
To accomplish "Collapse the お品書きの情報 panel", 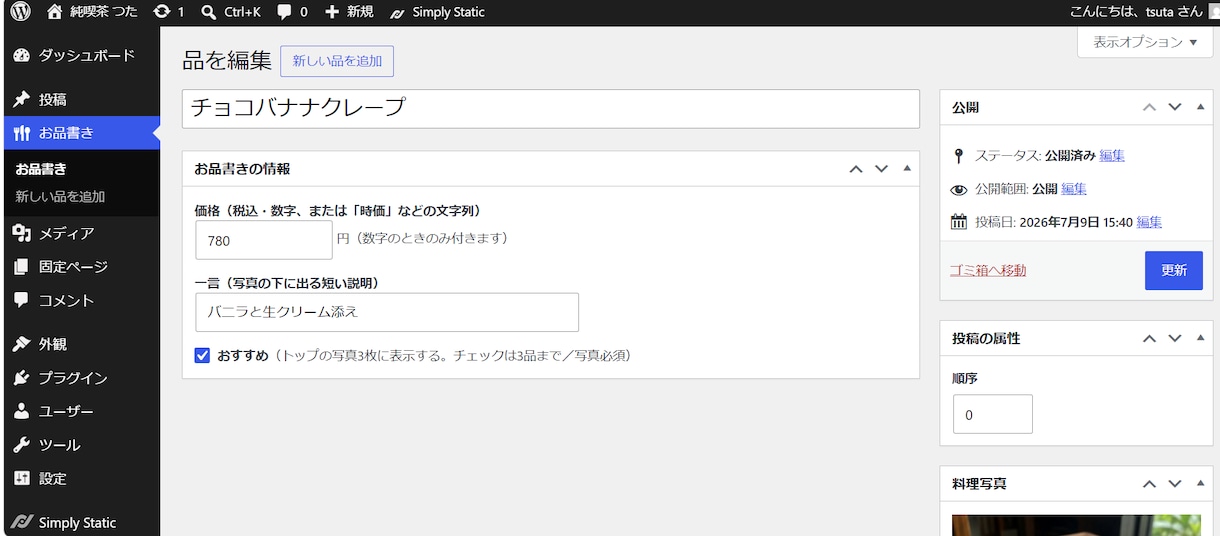I will point(906,168).
